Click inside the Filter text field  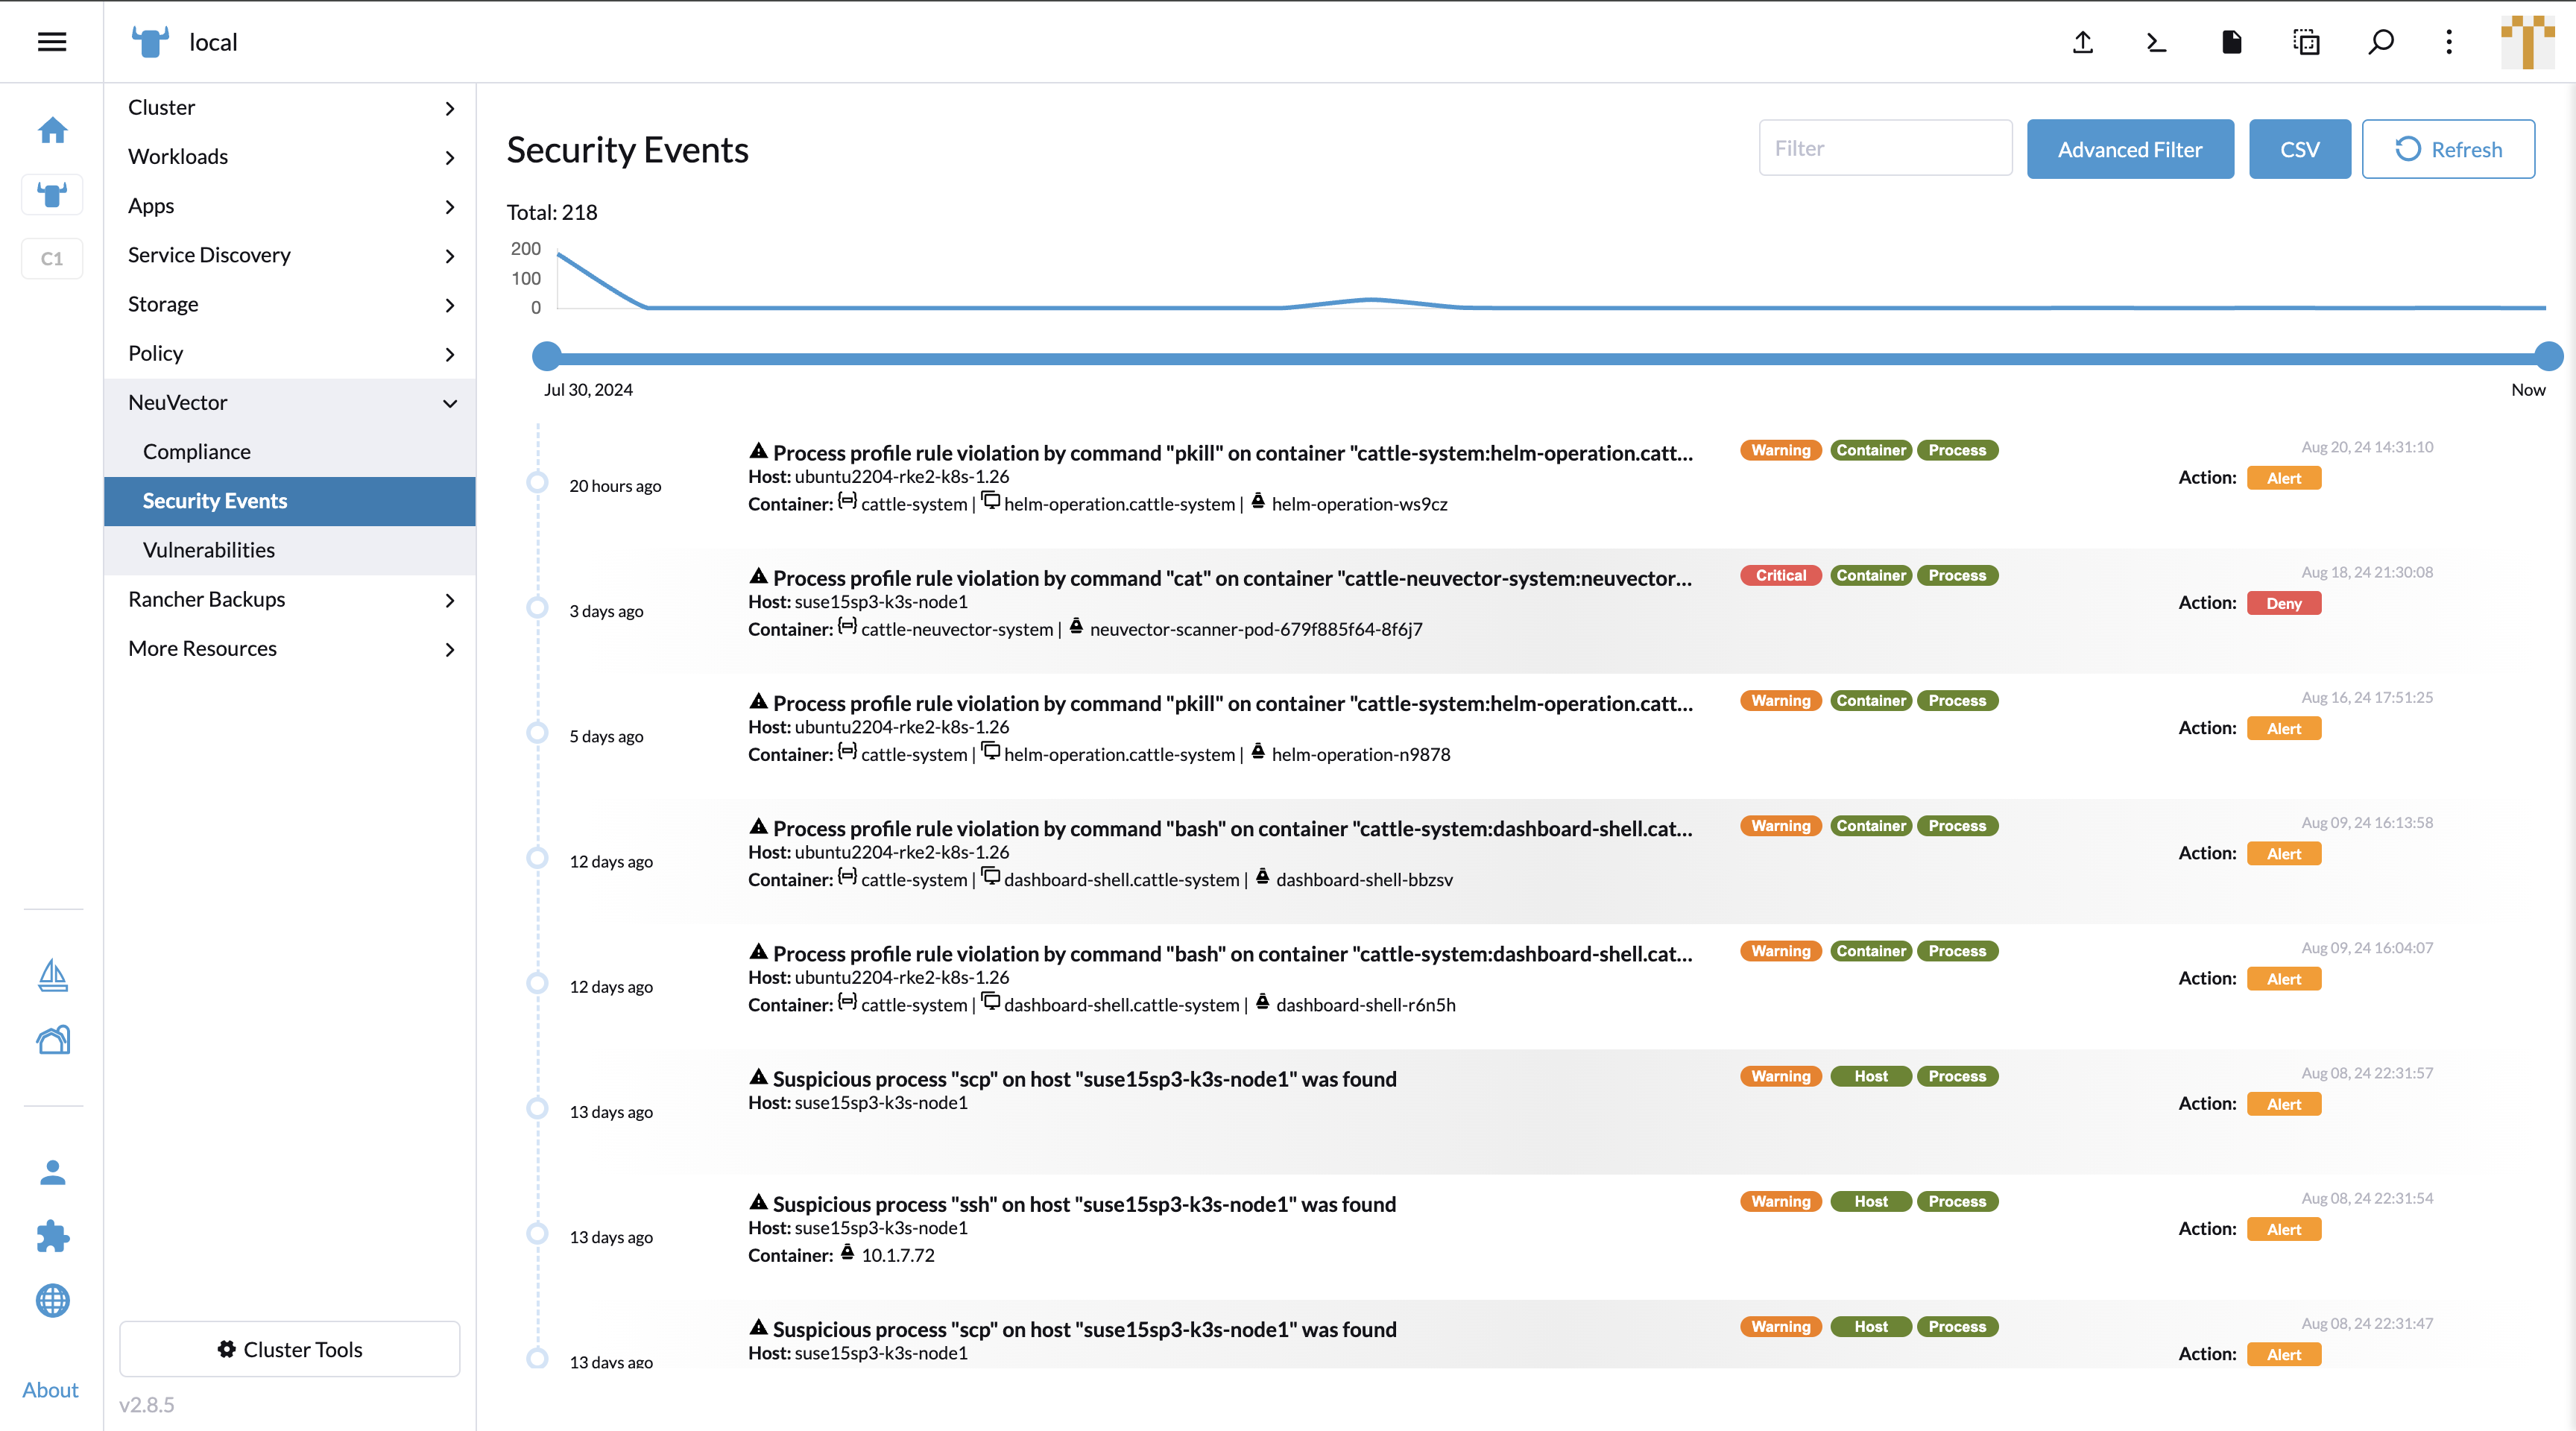point(1885,147)
